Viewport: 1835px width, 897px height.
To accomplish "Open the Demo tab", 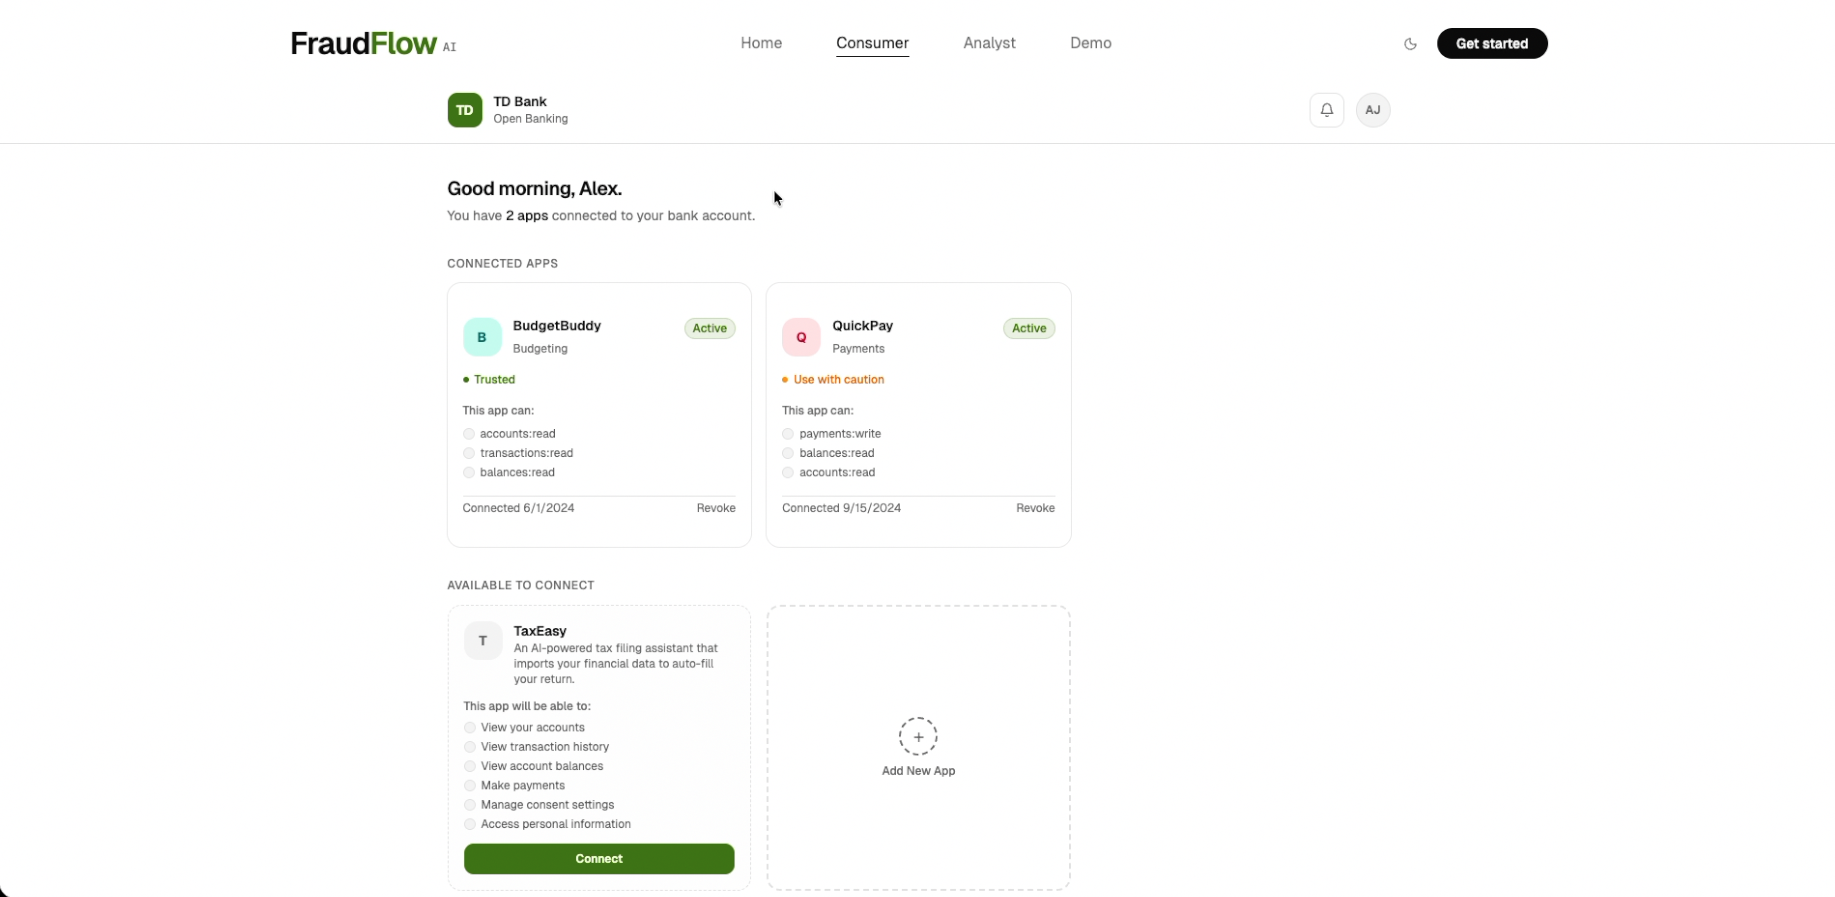I will tap(1090, 43).
